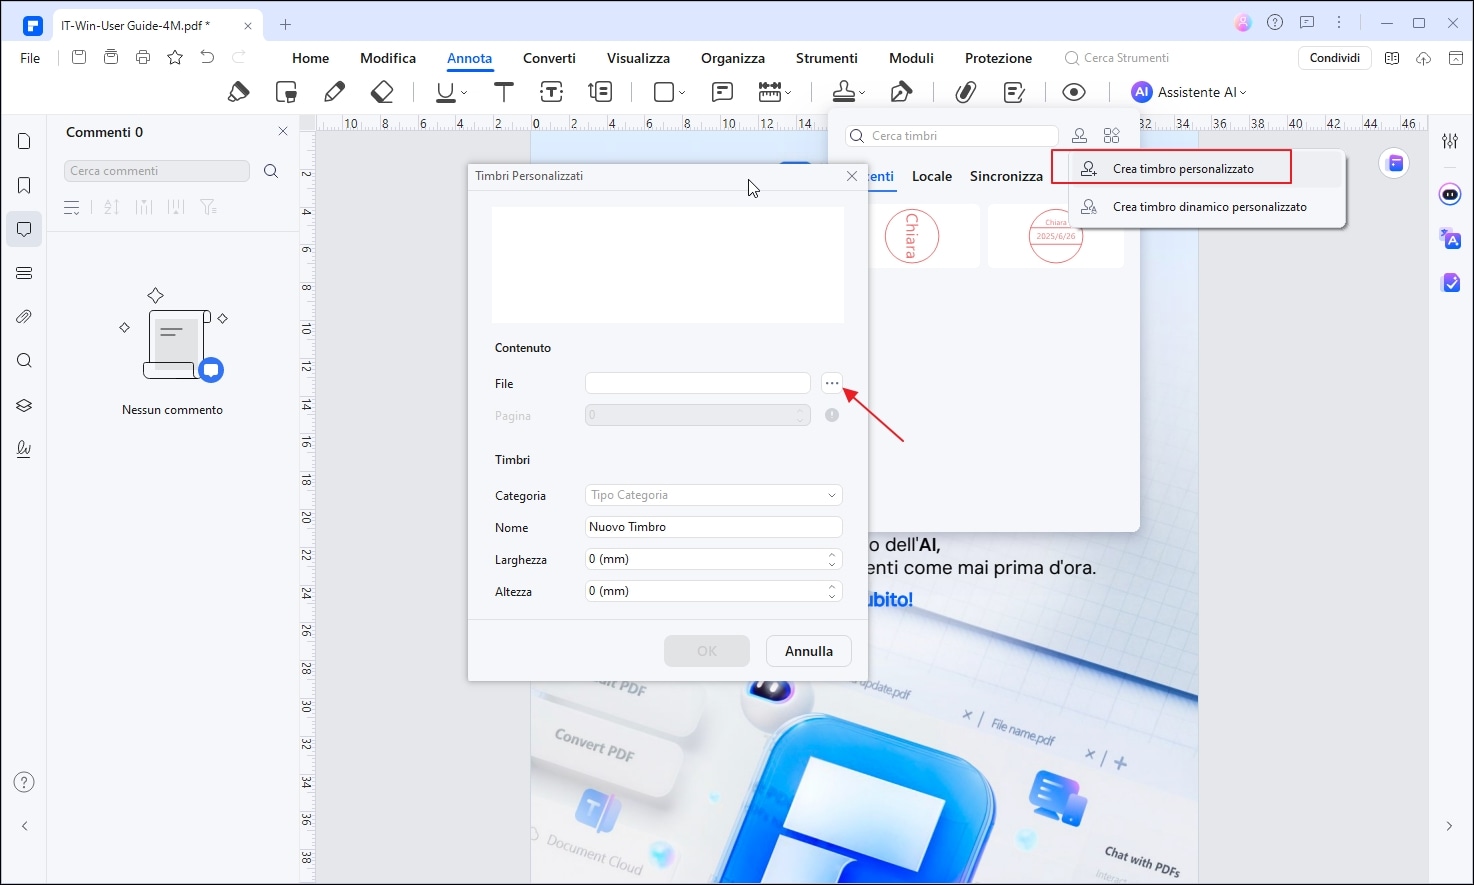Screen dimensions: 1474x885
Task: Open the translate tool on right sidebar
Action: pos(1450,239)
